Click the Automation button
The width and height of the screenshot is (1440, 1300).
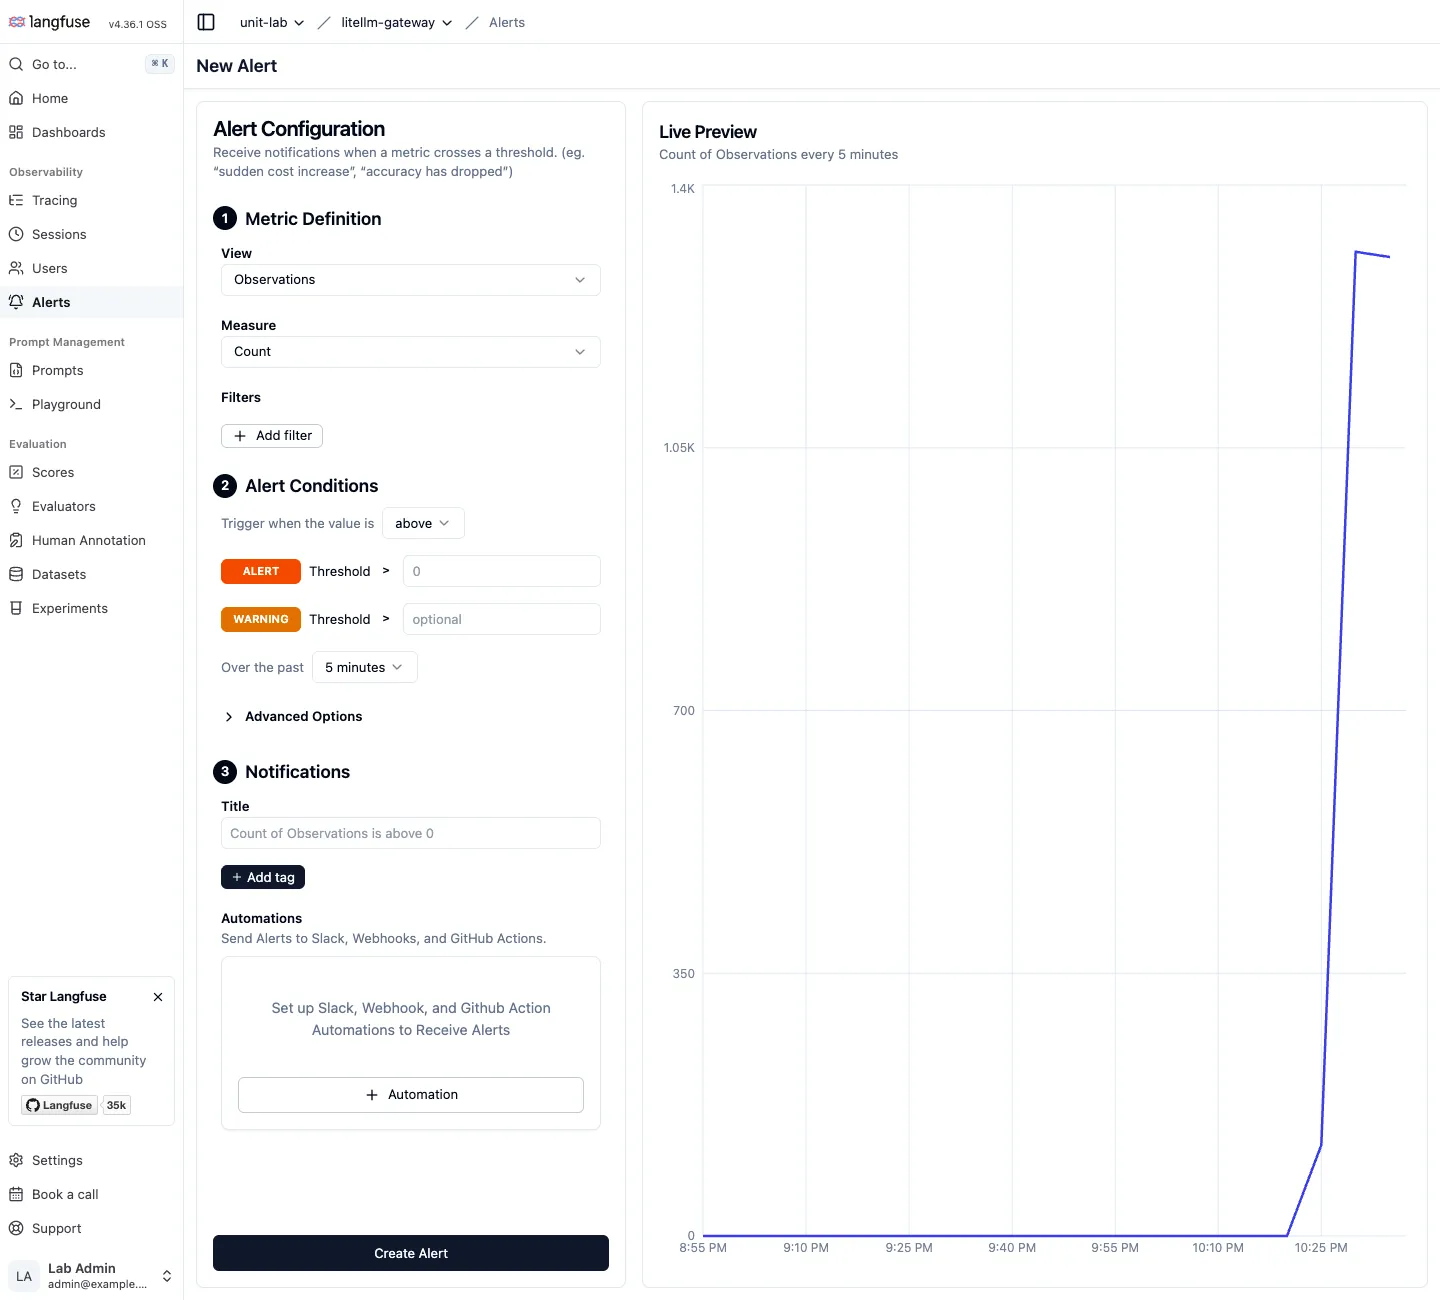tap(411, 1095)
